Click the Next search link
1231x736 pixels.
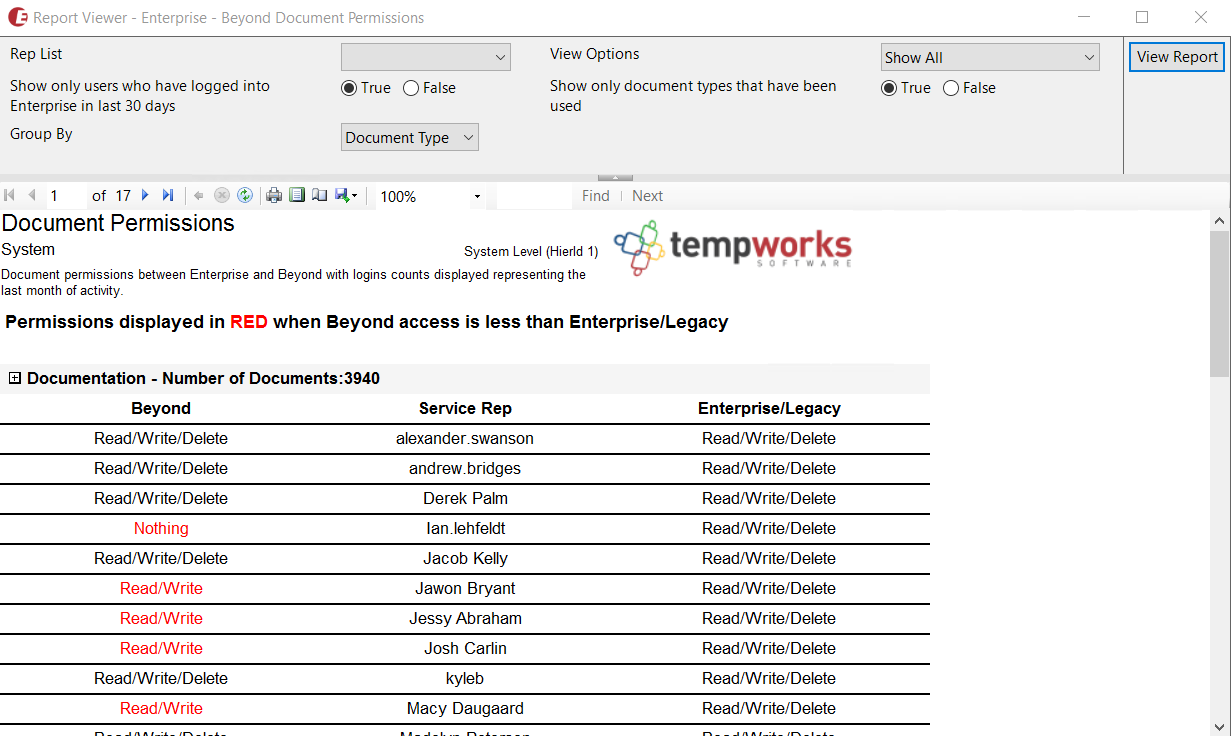(647, 196)
